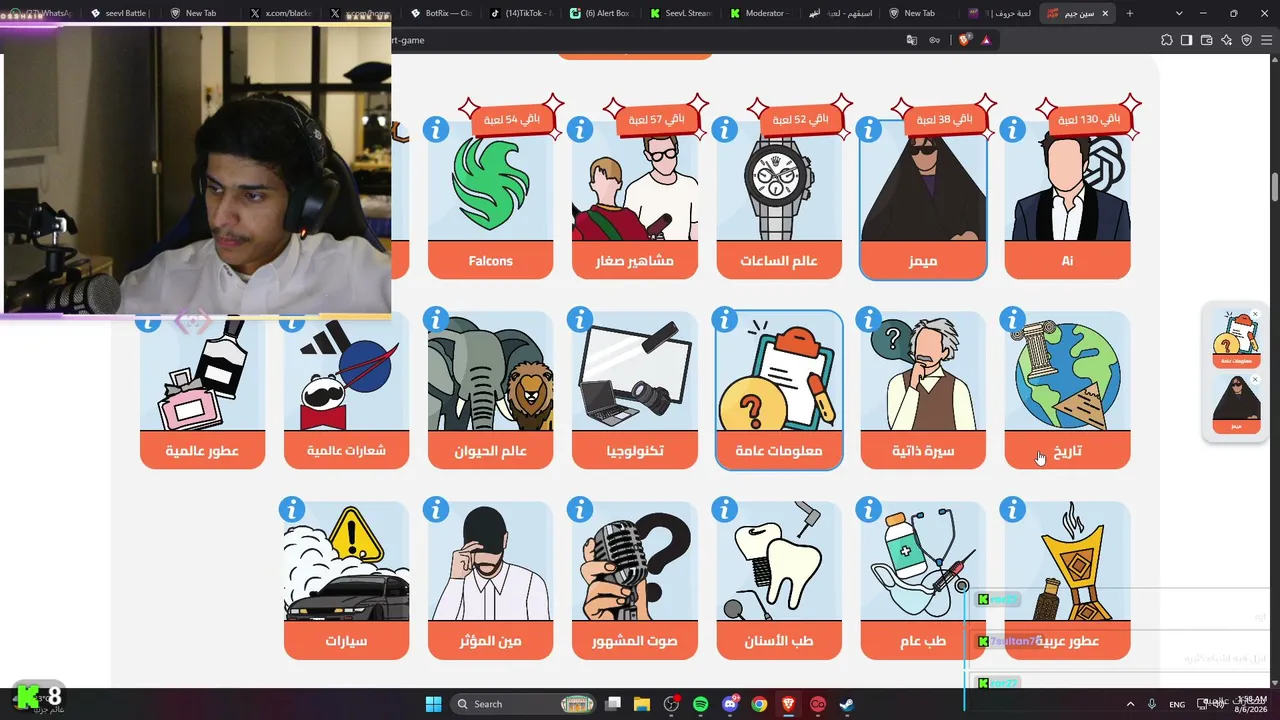Open the browser extensions puzzle icon
Image resolution: width=1280 pixels, height=720 pixels.
[x=1167, y=40]
